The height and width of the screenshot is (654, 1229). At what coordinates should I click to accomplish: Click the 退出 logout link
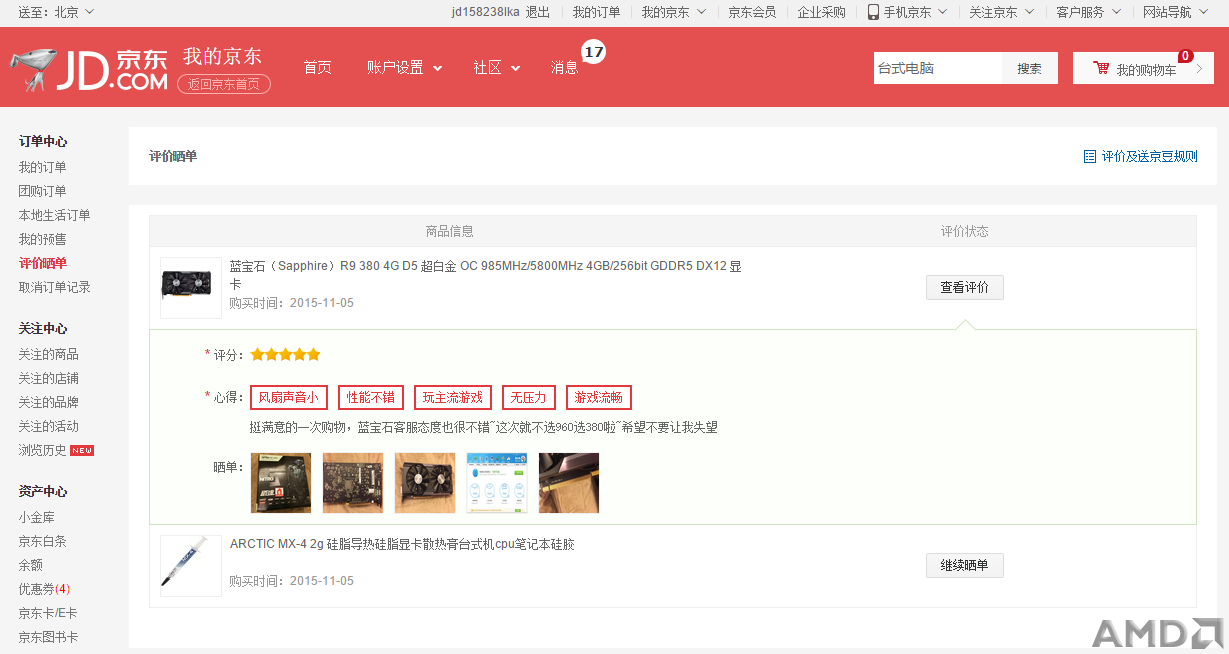[538, 12]
